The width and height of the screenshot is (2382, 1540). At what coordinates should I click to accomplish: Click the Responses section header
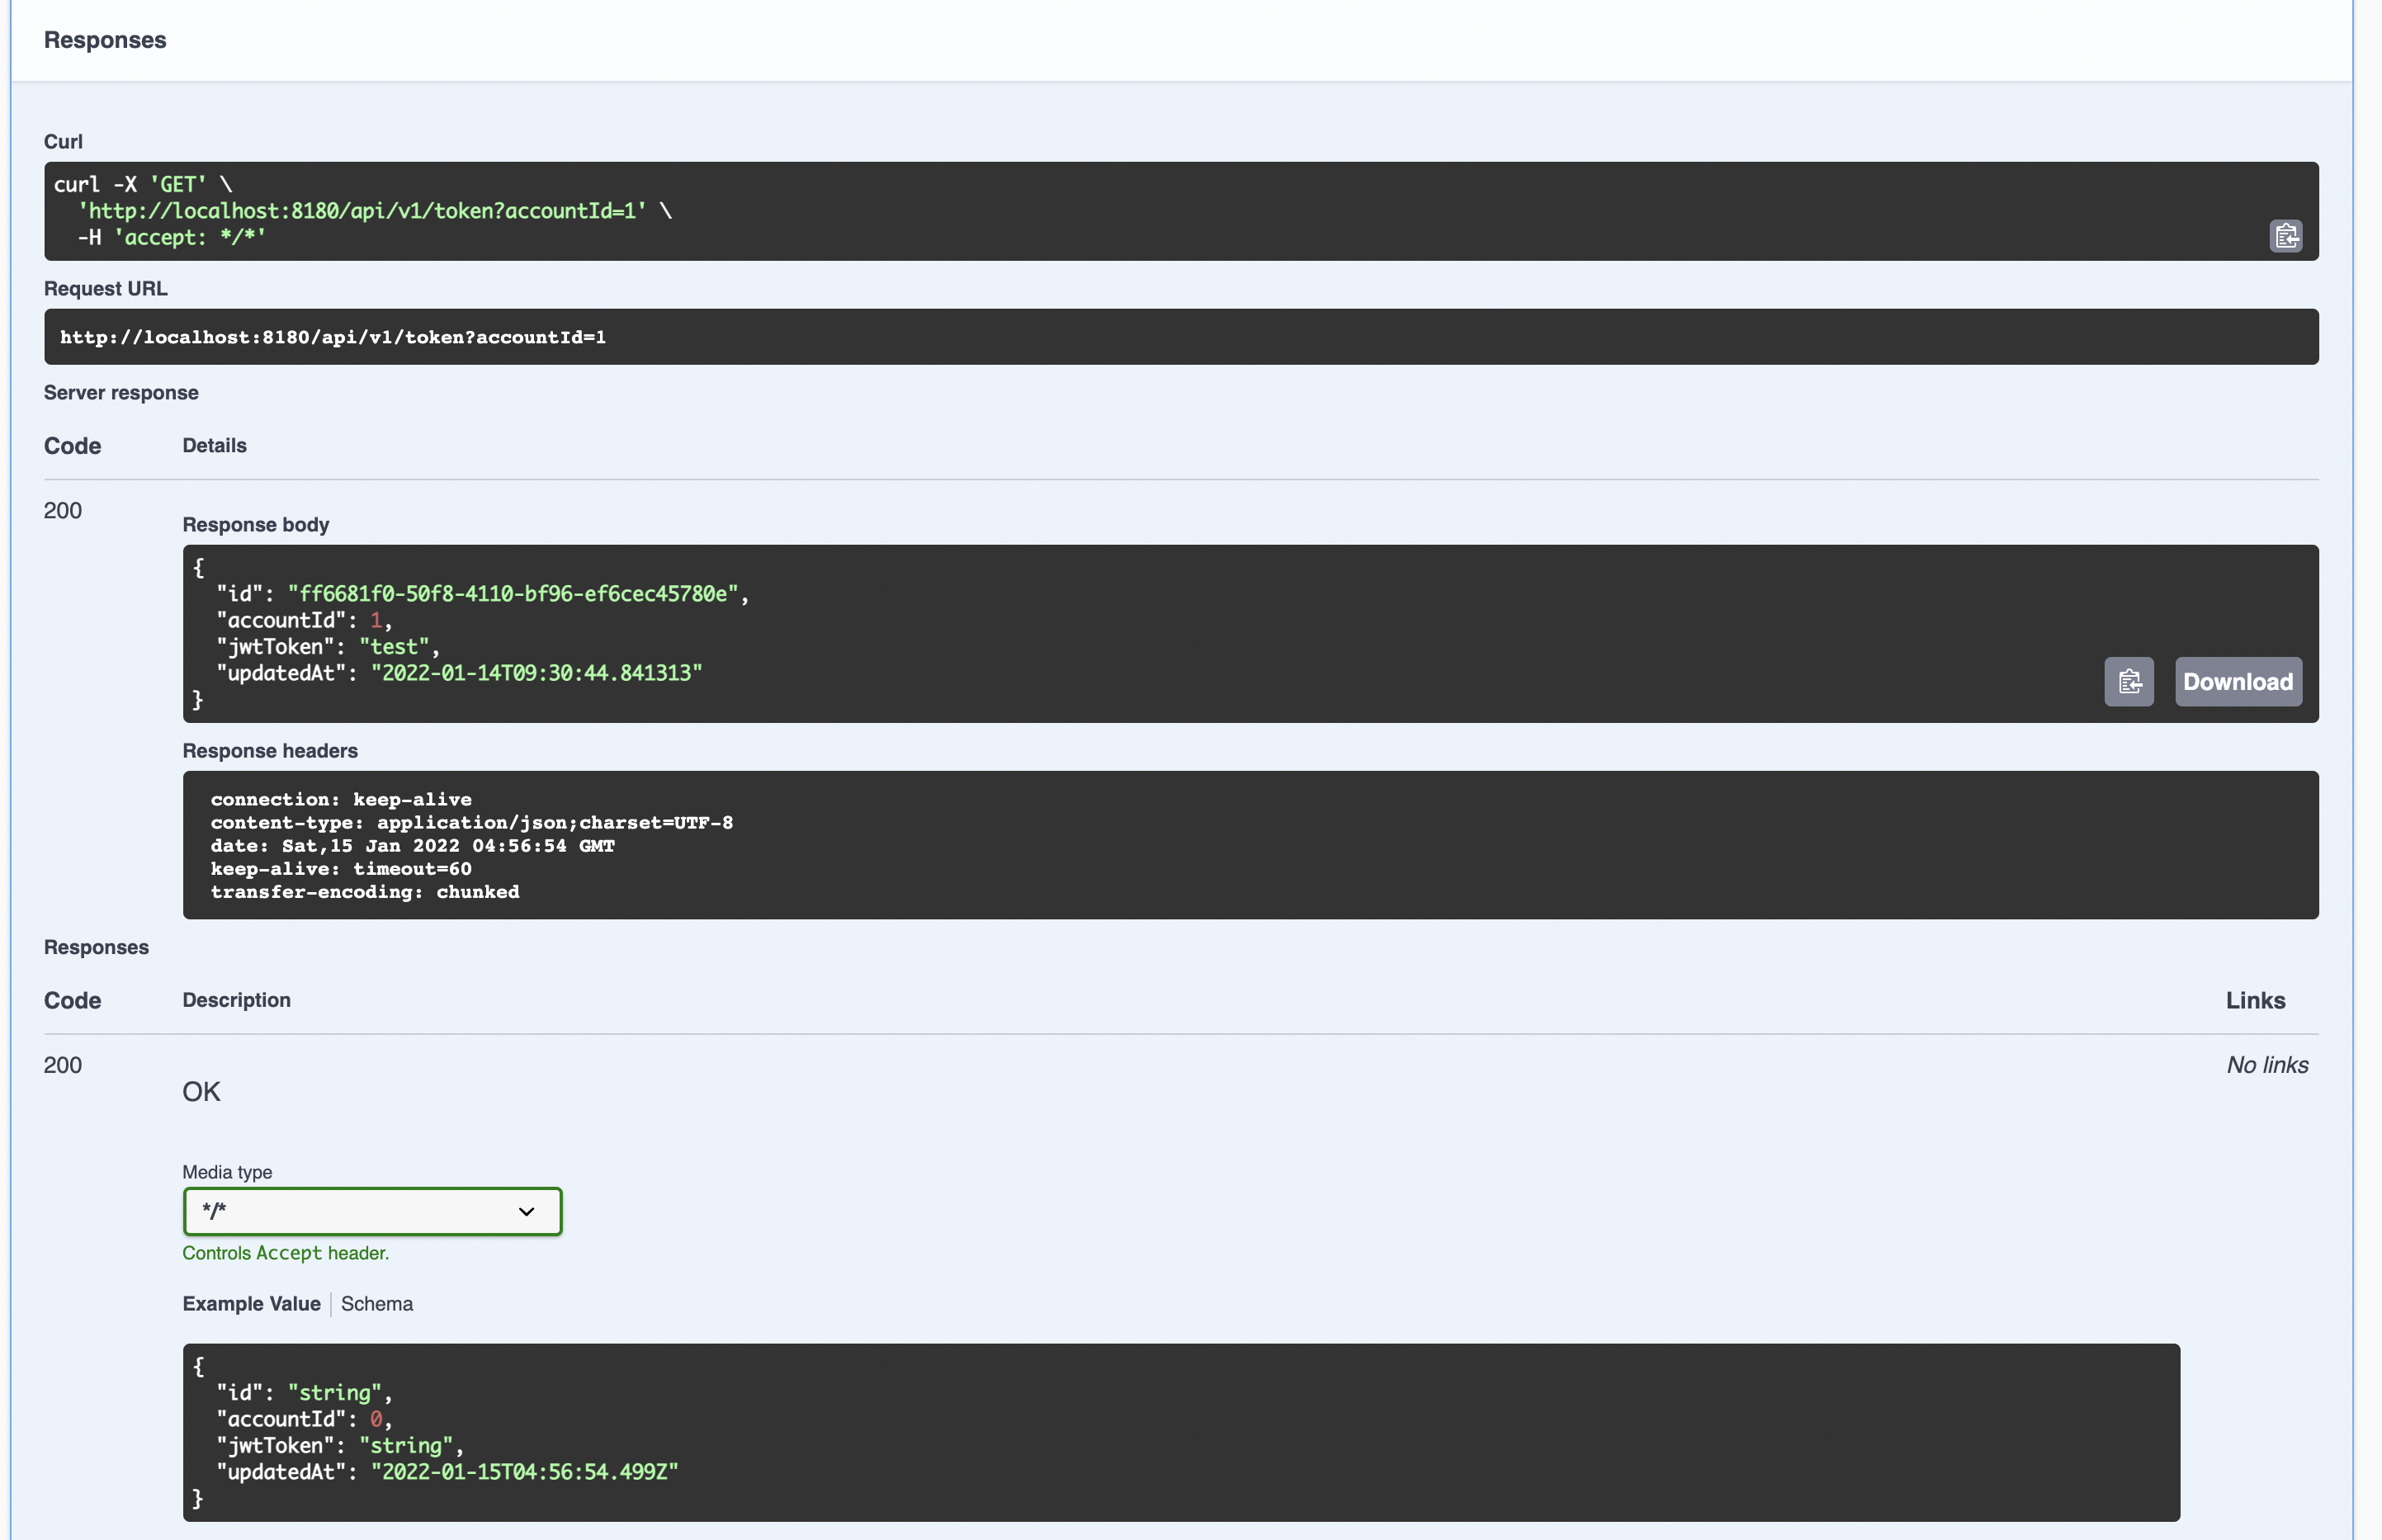[x=105, y=40]
